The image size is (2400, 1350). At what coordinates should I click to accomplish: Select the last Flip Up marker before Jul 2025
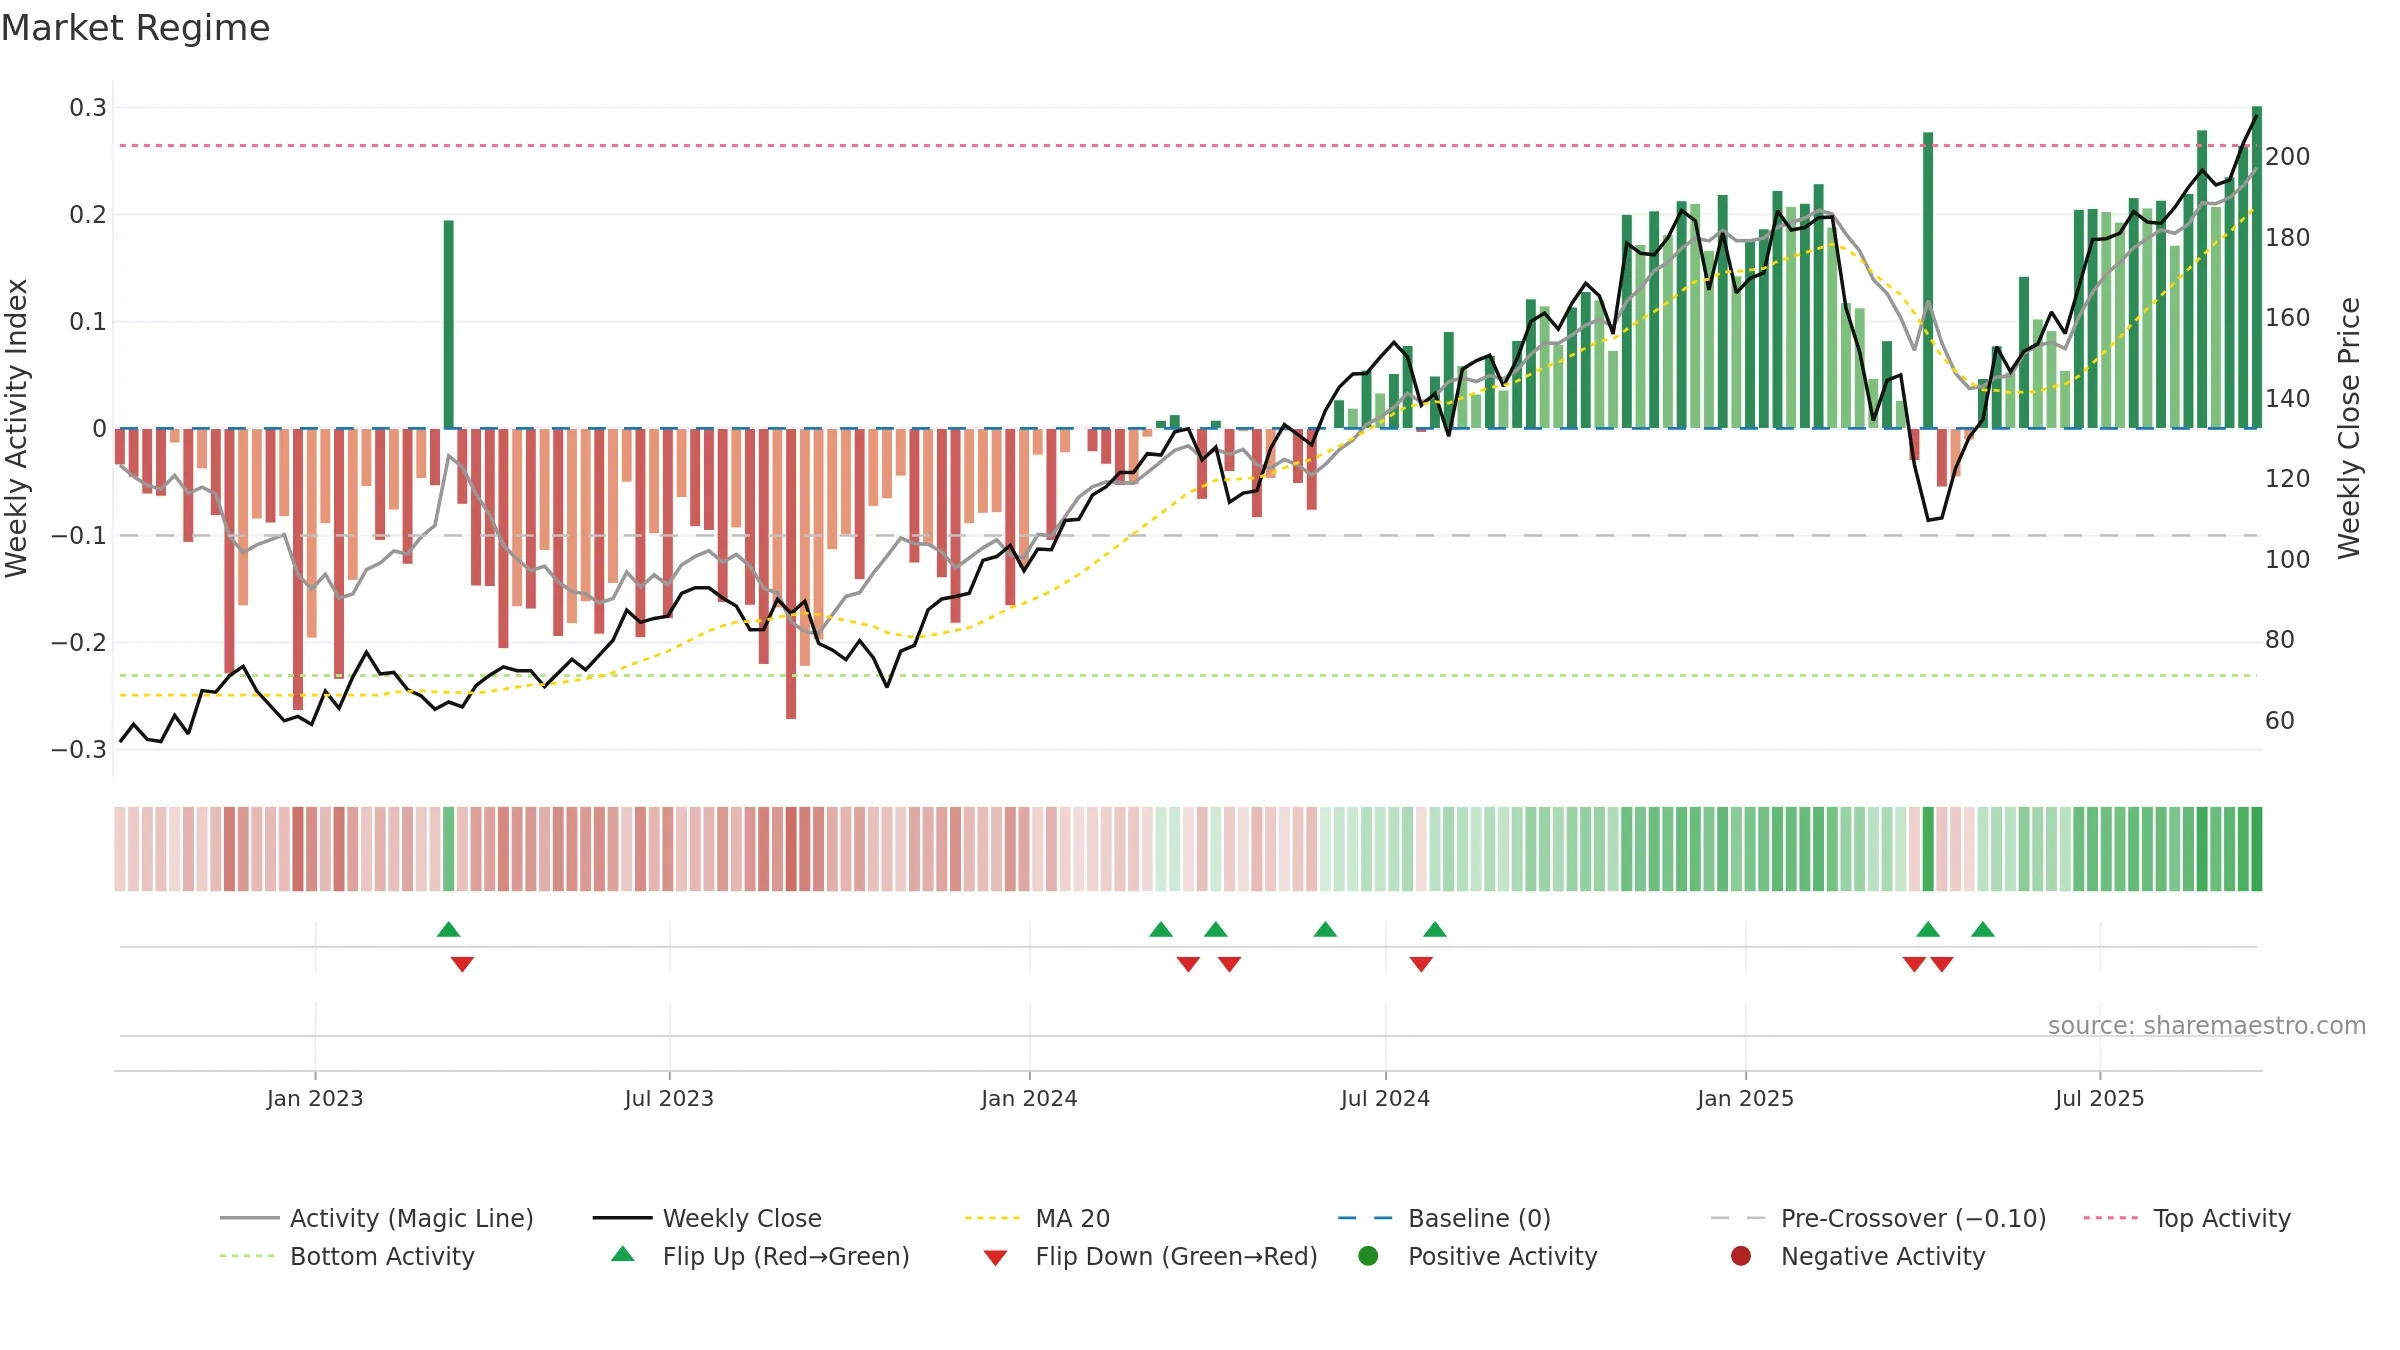pos(1983,929)
